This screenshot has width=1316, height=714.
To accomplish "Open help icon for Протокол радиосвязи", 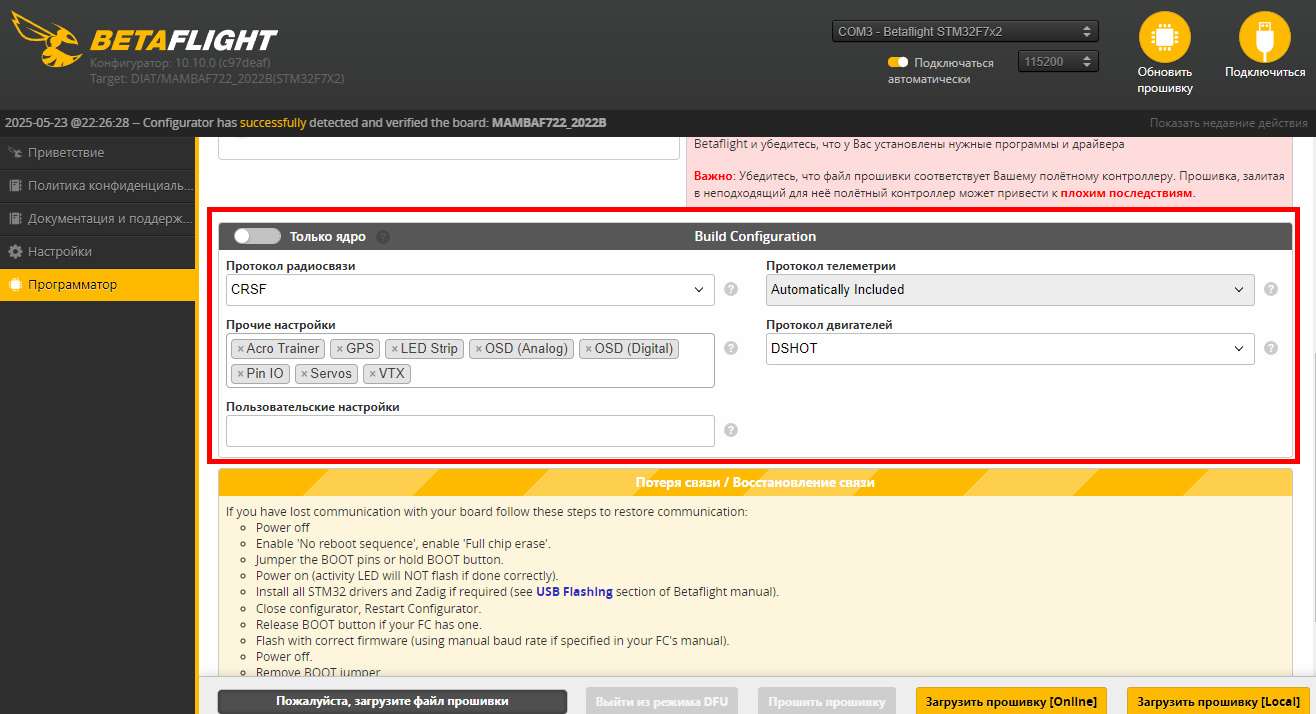I will (x=731, y=289).
